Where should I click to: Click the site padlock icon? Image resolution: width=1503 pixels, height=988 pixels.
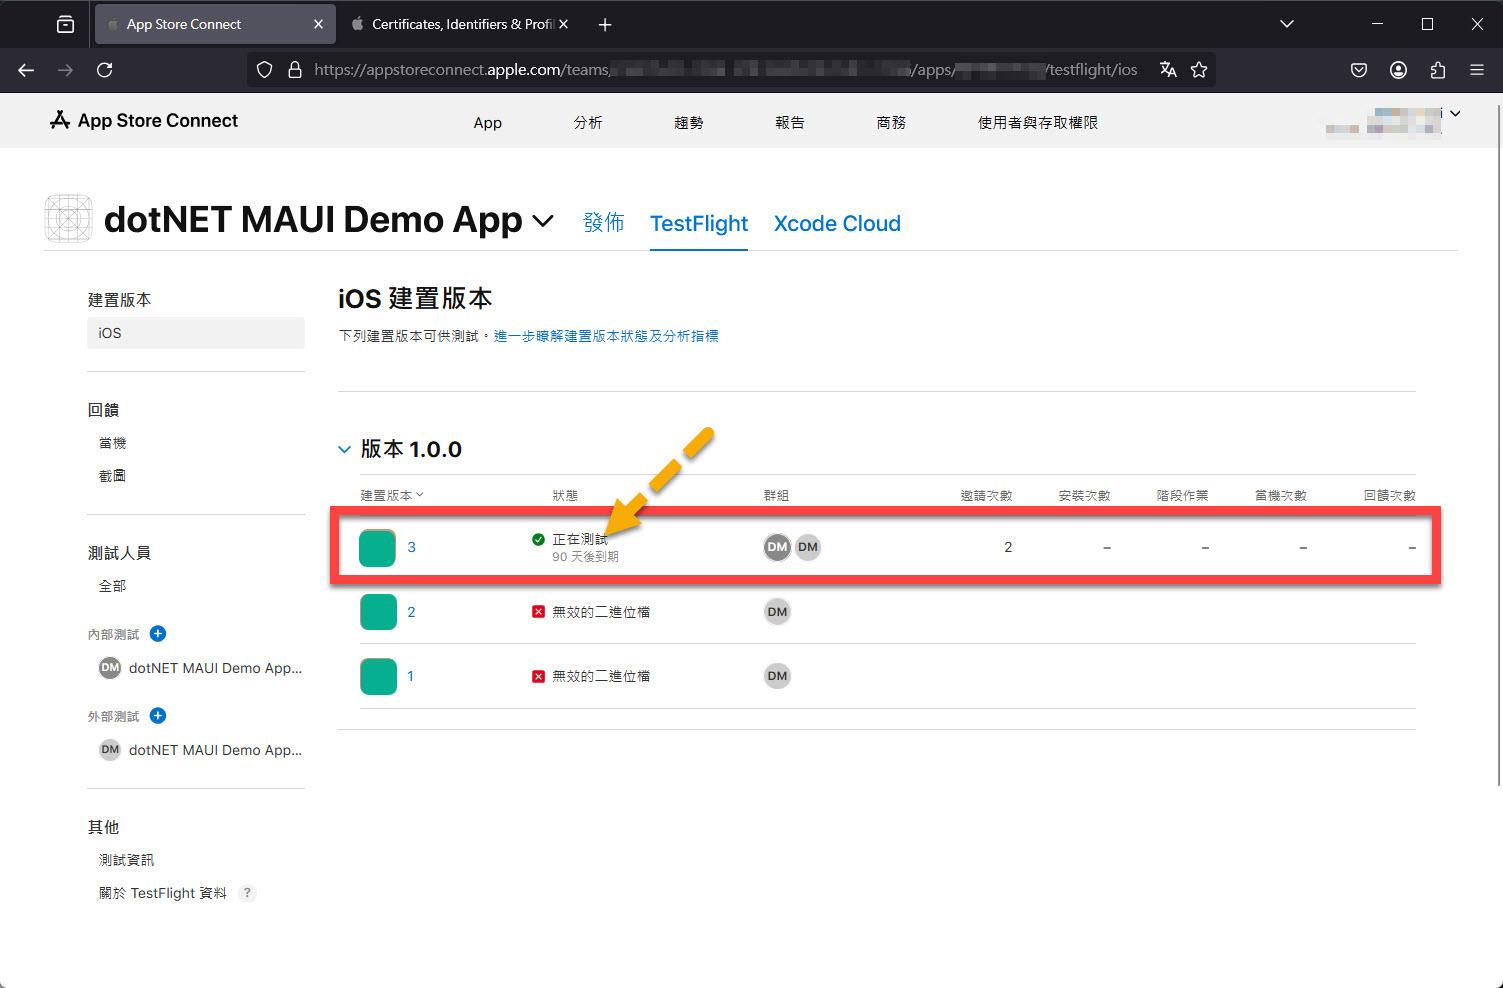pyautogui.click(x=294, y=70)
